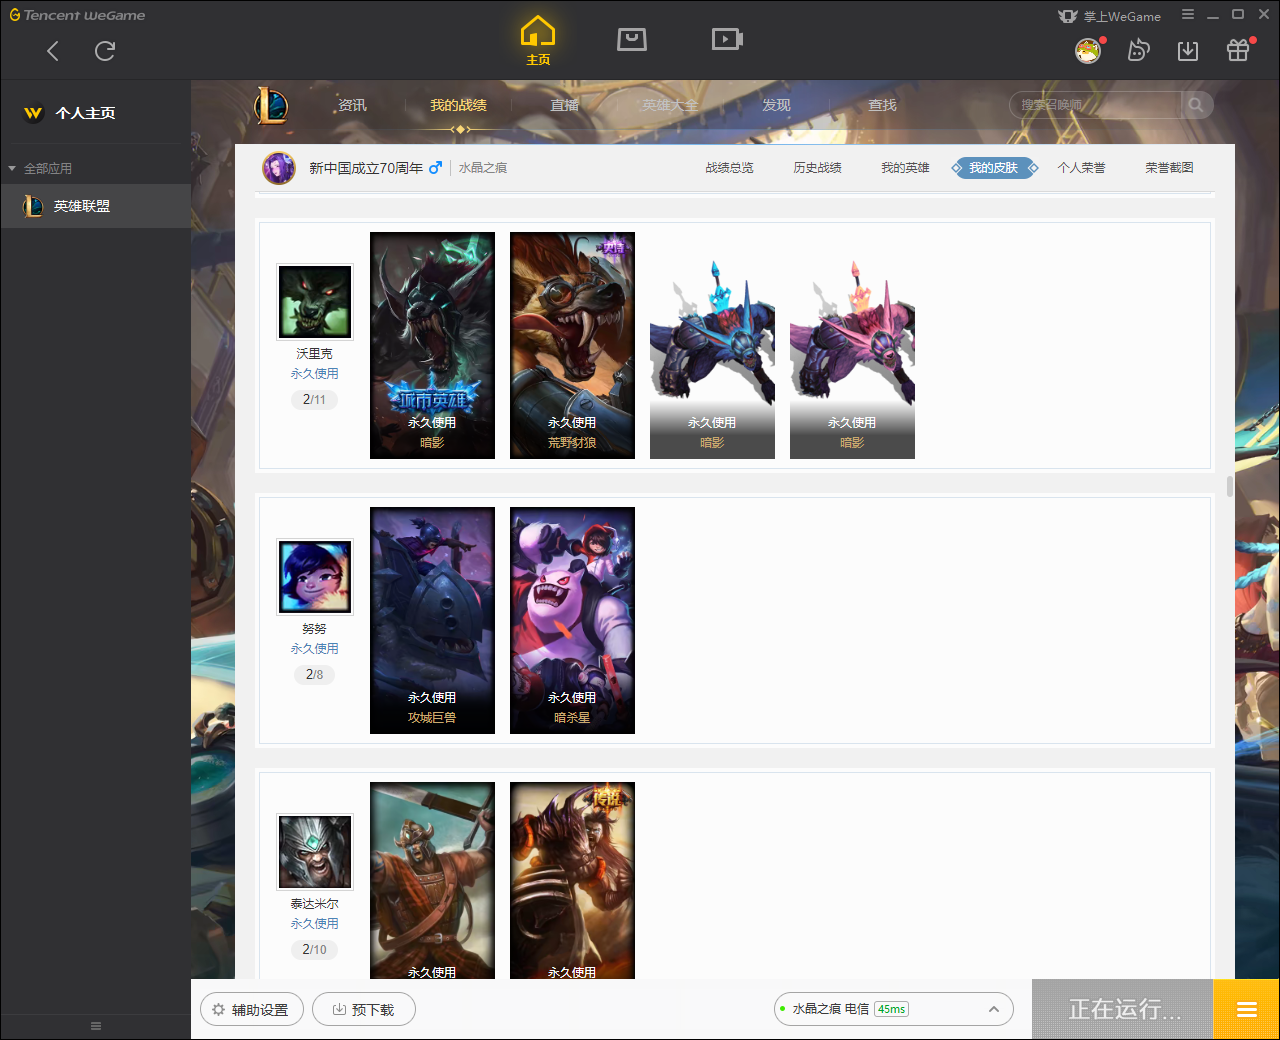This screenshot has height=1040, width=1280.
Task: Open the blue chroma 暗影 skin card
Action: 712,345
